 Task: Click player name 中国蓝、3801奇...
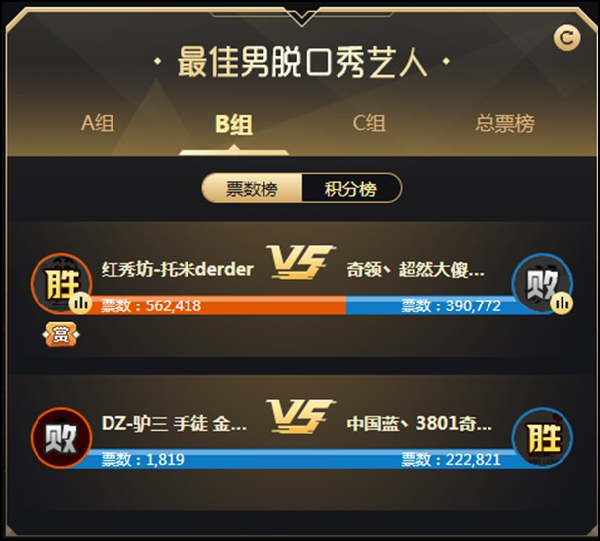[x=419, y=424]
